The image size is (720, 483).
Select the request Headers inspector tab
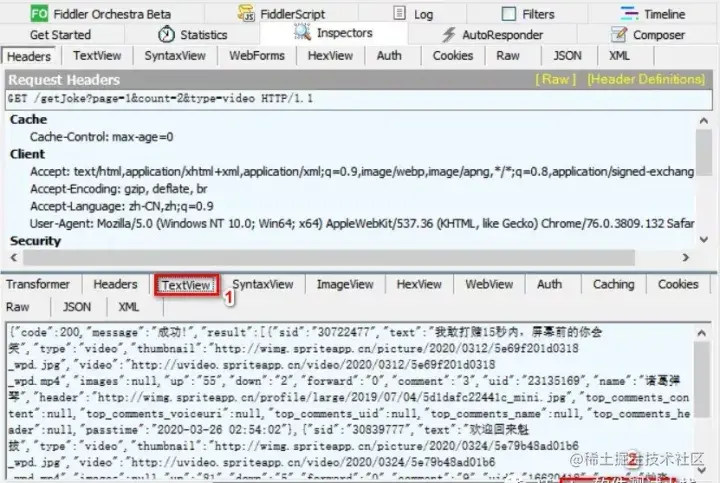tap(29, 56)
